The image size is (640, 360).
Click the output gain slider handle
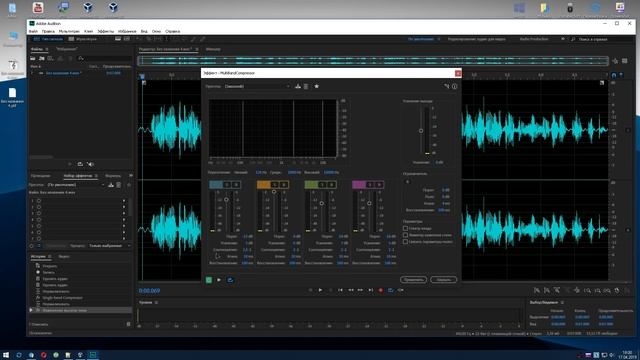coord(421,131)
